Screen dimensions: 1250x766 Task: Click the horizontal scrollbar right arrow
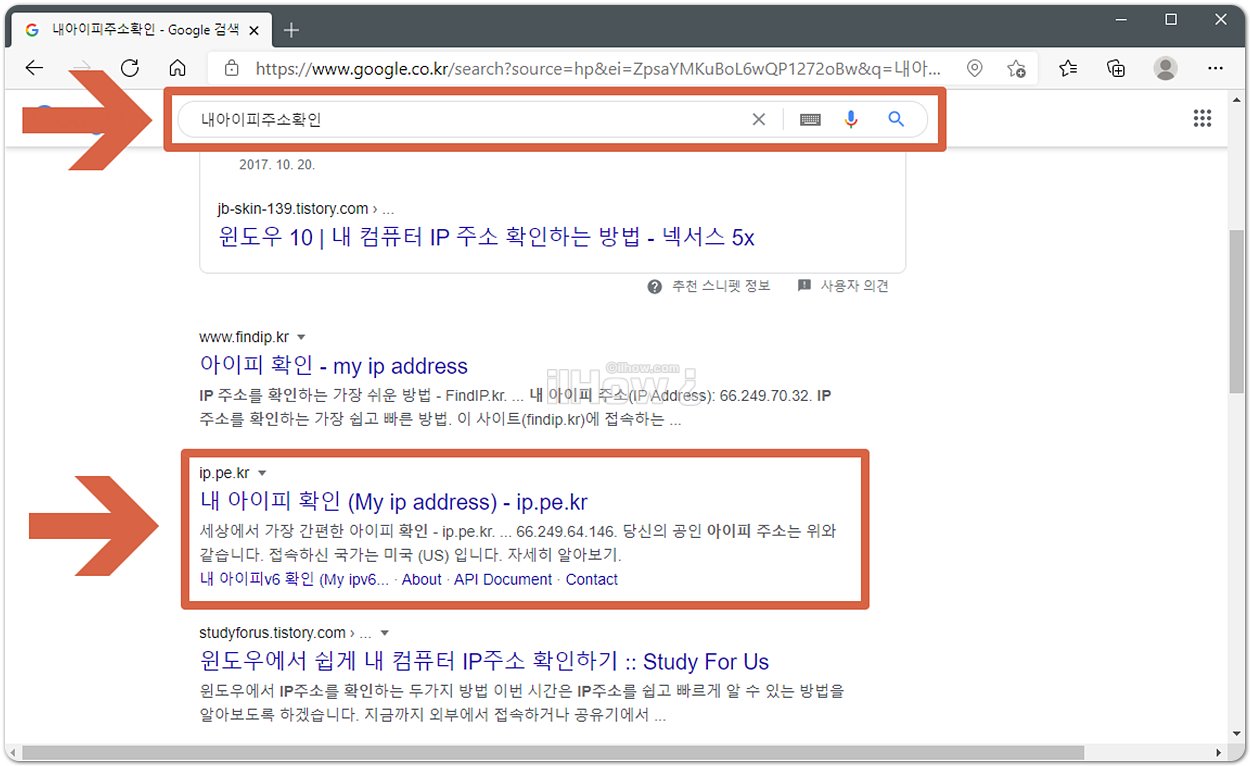pyautogui.click(x=1219, y=752)
